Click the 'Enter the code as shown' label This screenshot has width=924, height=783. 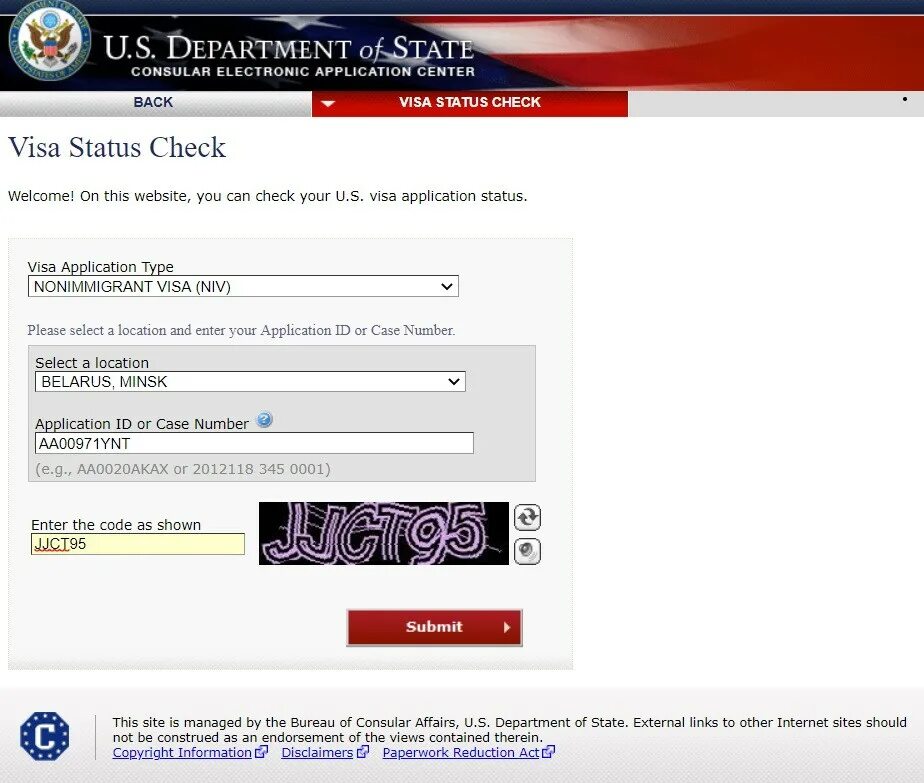[116, 524]
